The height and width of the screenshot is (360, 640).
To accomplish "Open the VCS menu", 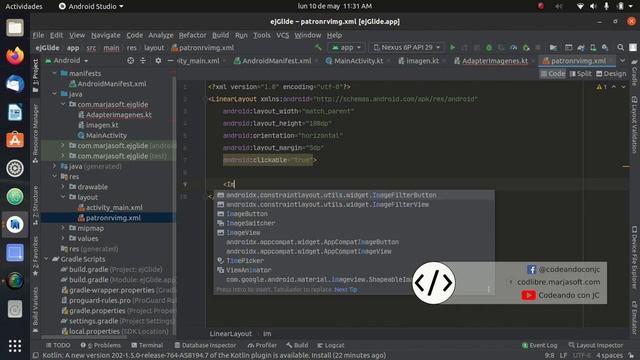I will point(282,35).
